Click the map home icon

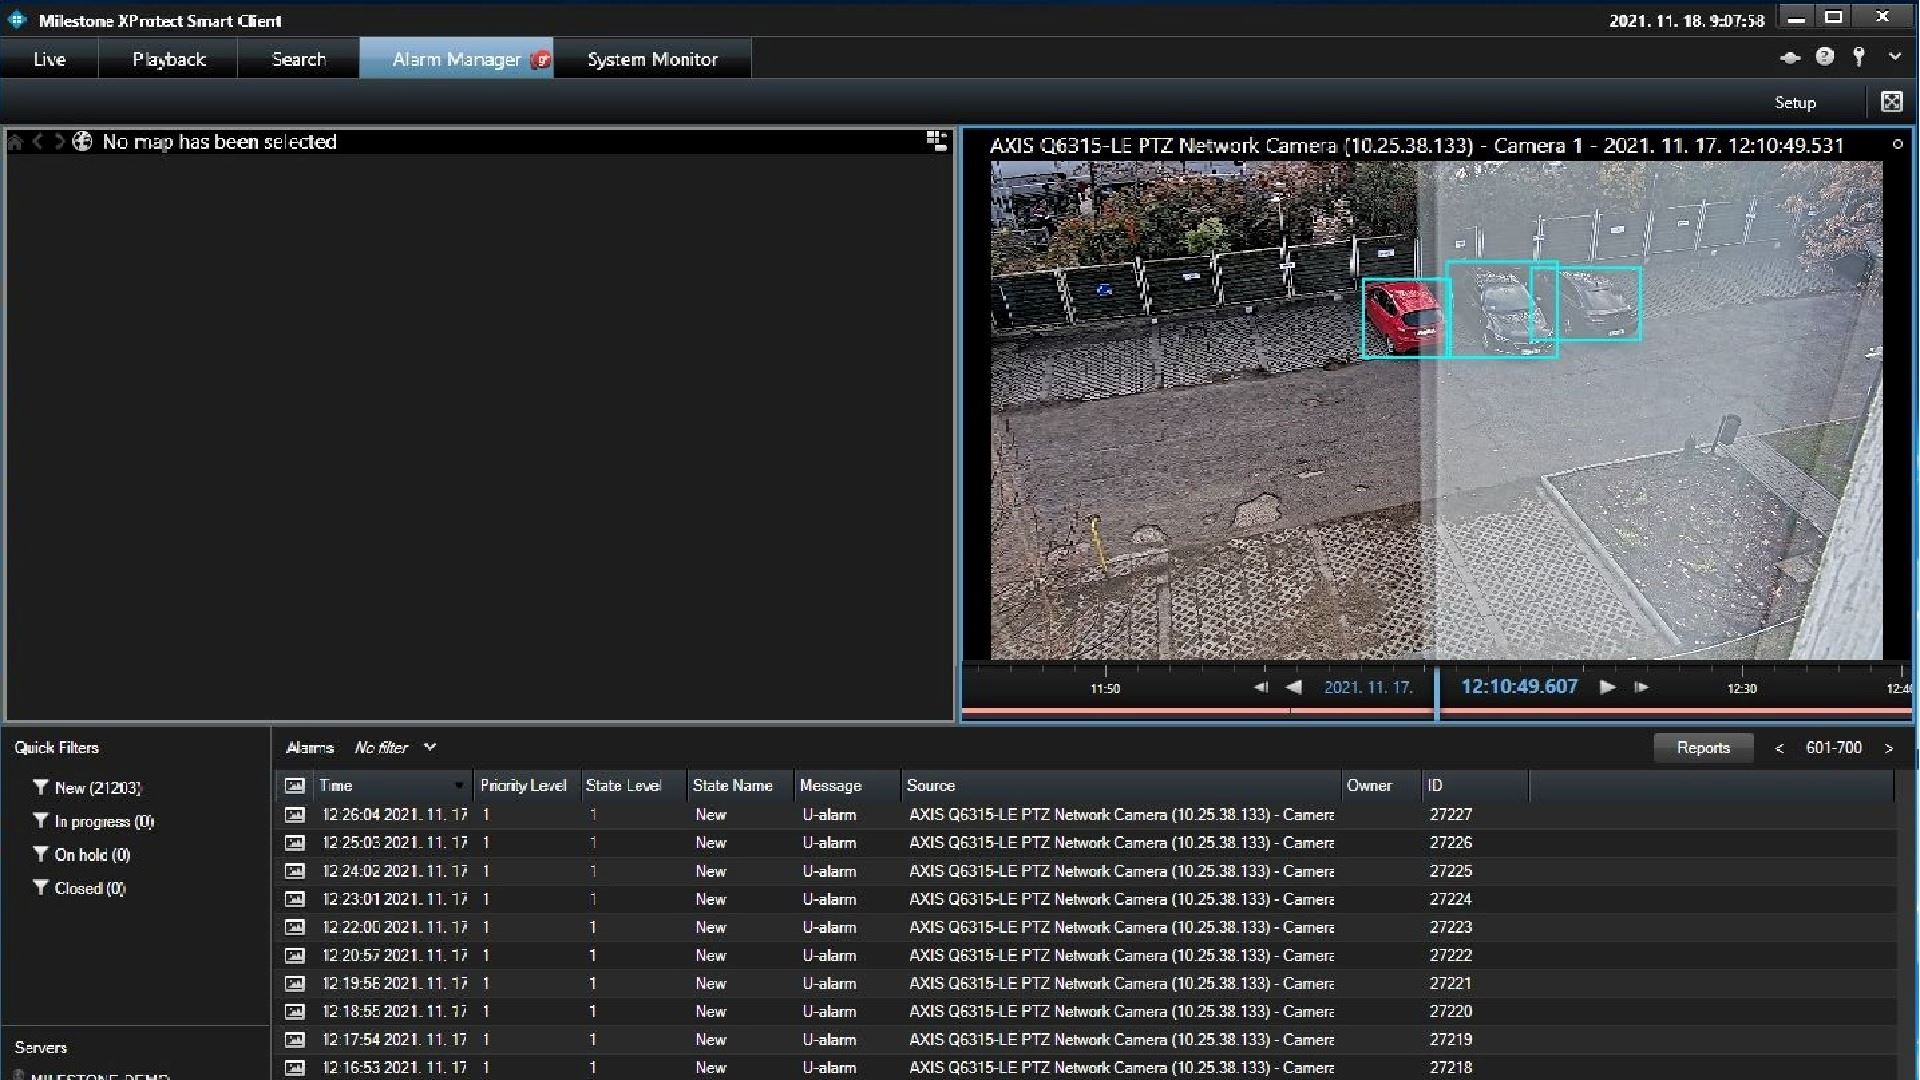15,142
